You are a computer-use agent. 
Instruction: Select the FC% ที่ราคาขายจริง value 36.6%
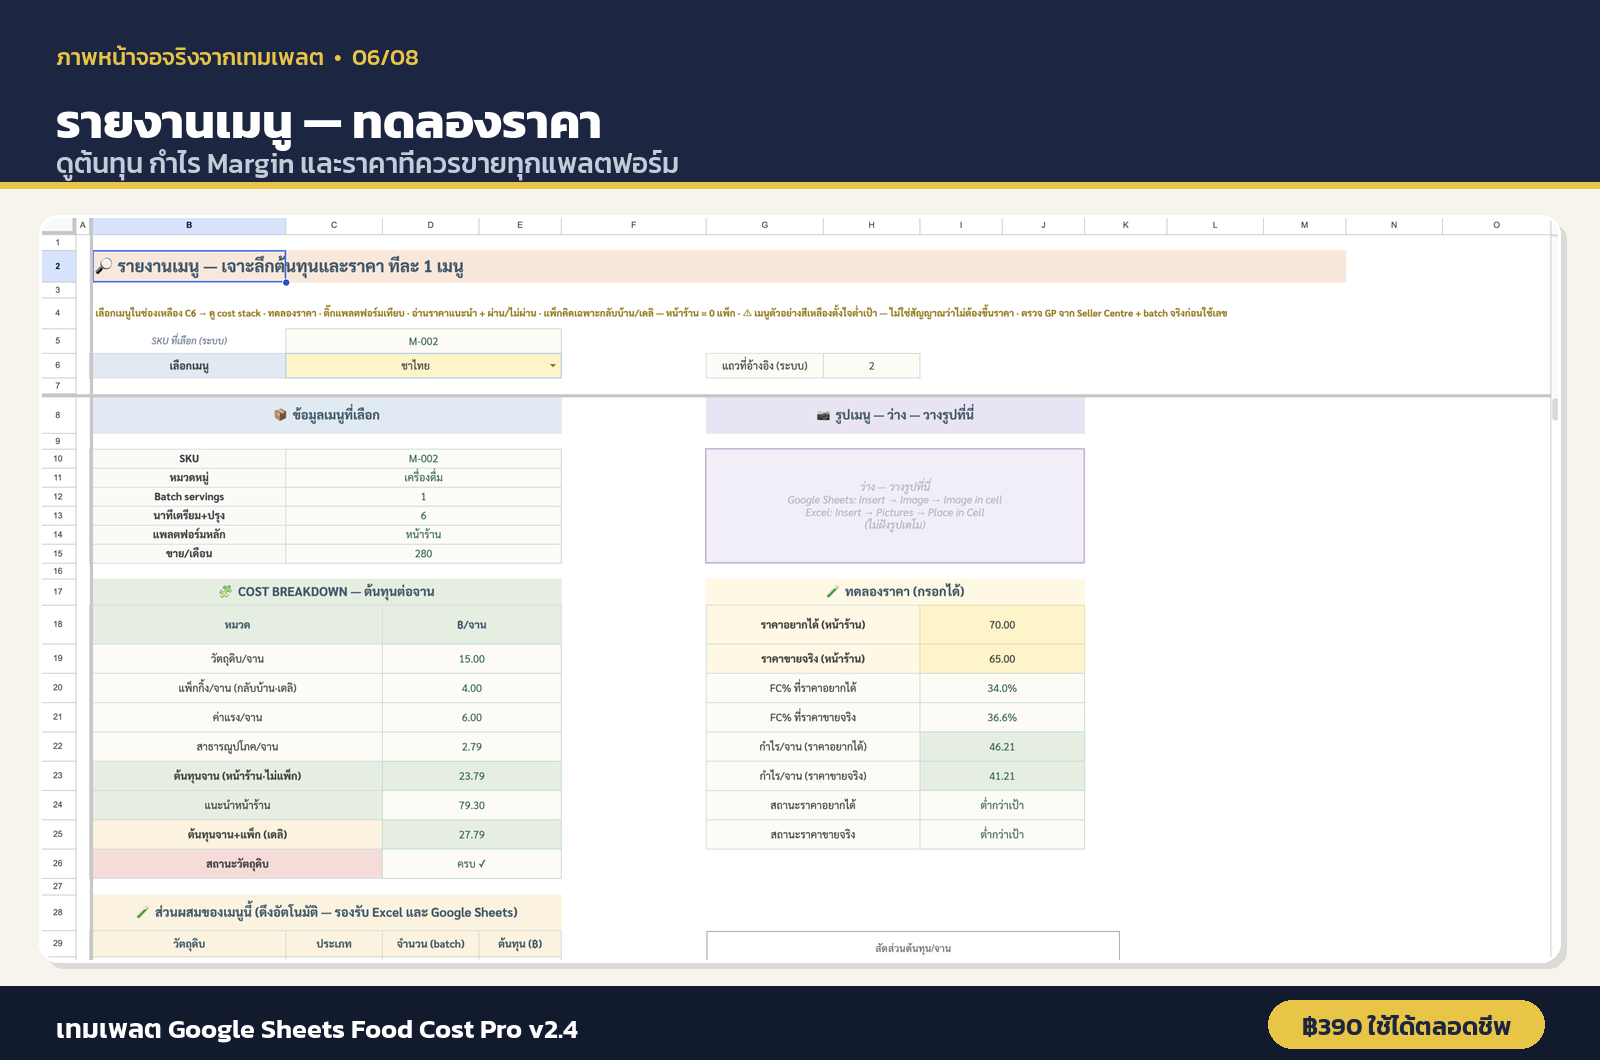(1002, 718)
